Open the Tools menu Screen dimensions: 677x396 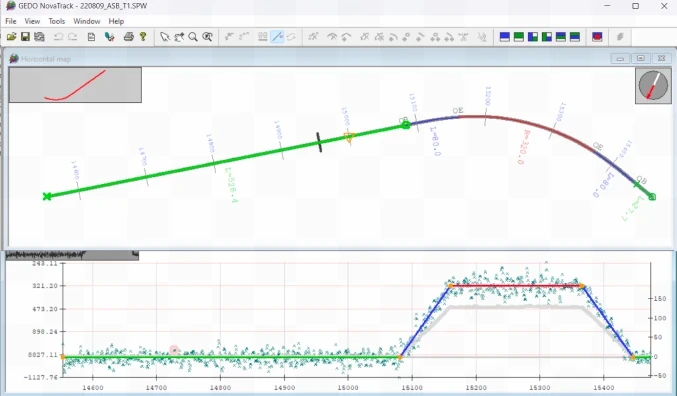57,21
